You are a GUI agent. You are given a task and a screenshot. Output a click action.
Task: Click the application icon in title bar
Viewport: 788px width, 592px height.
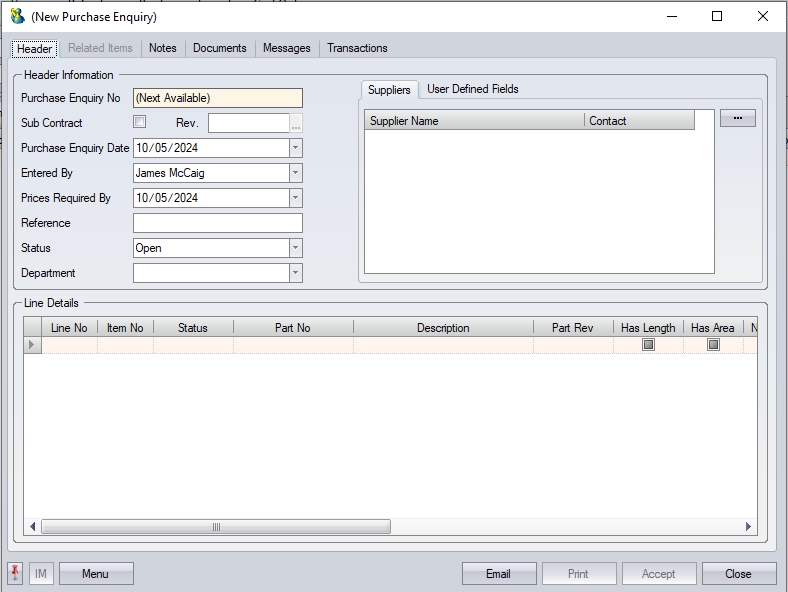17,16
